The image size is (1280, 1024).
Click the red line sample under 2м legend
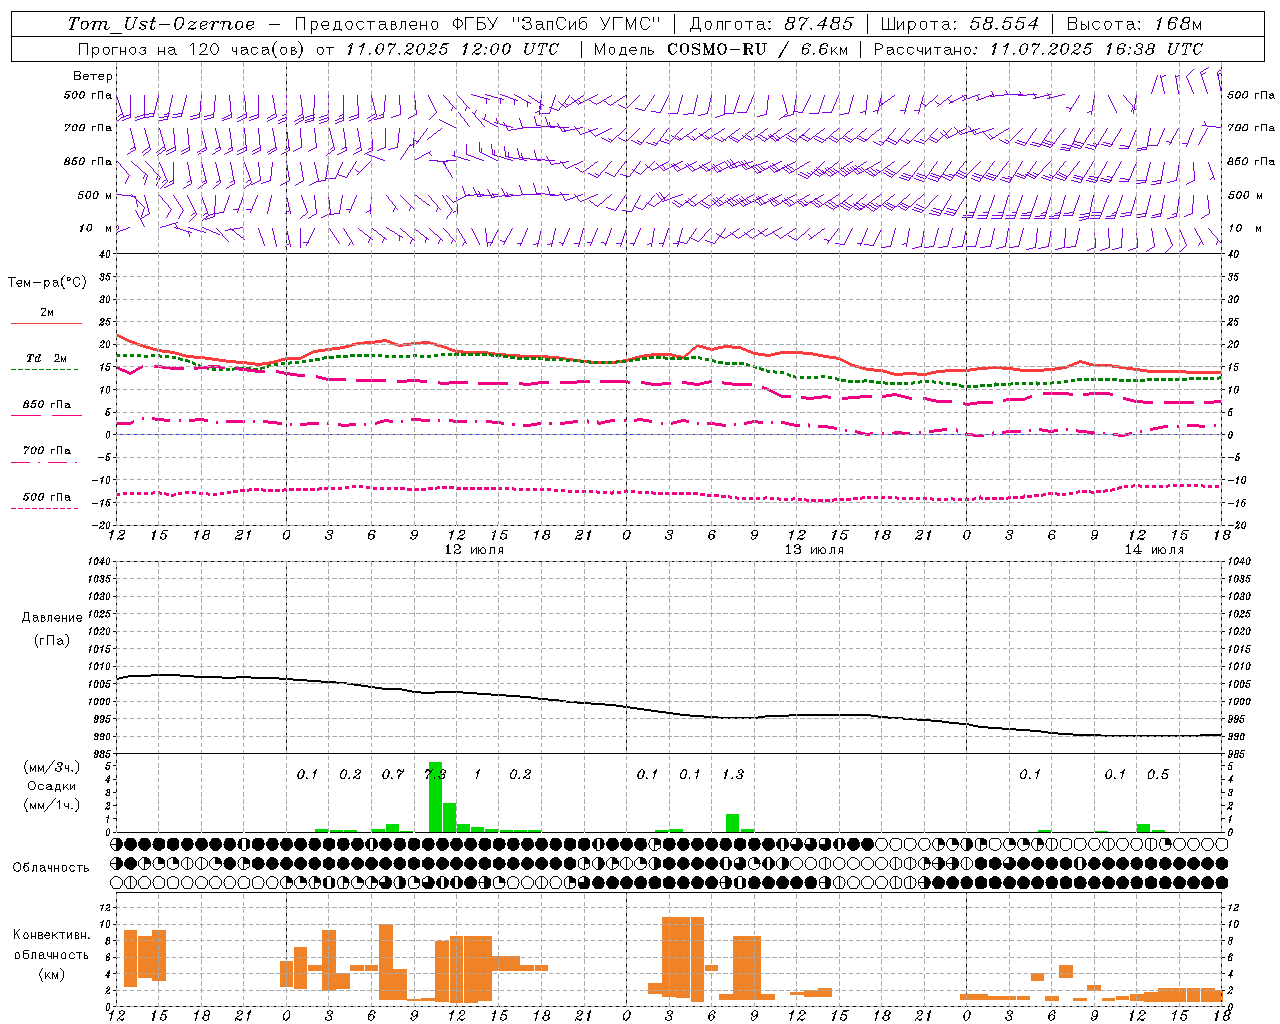point(46,324)
